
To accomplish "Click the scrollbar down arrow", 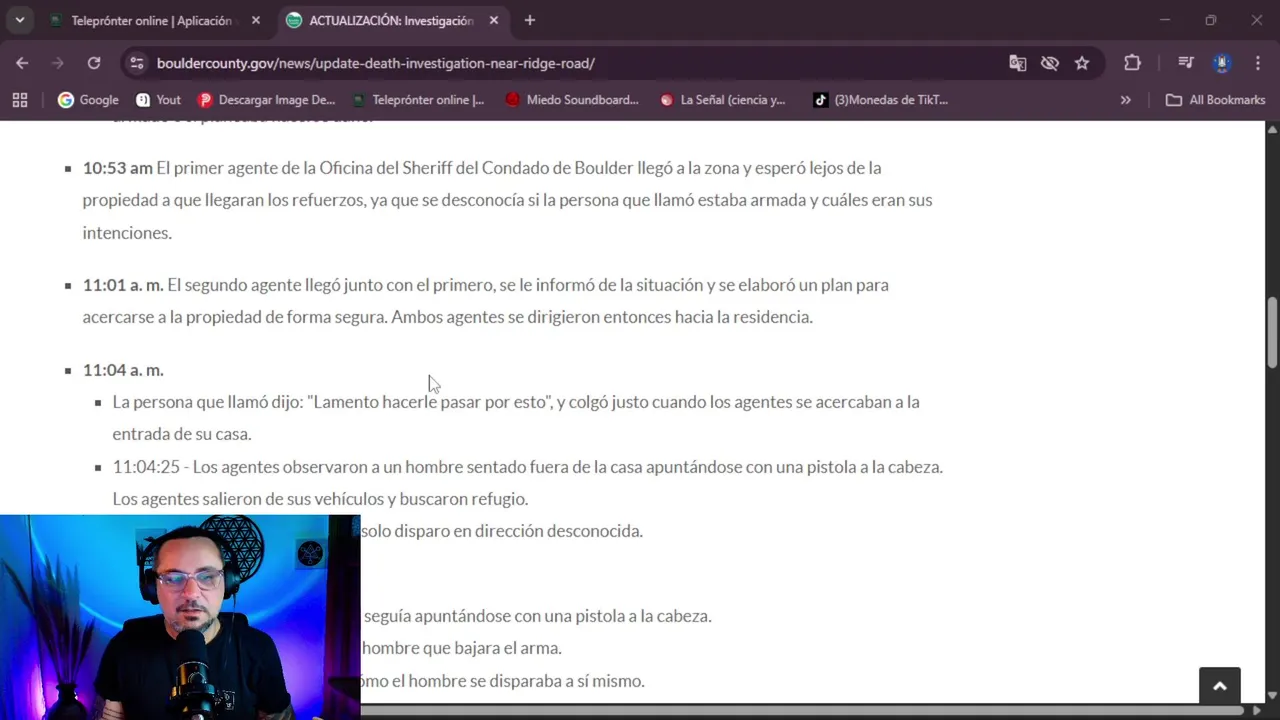I will pos(1272,695).
